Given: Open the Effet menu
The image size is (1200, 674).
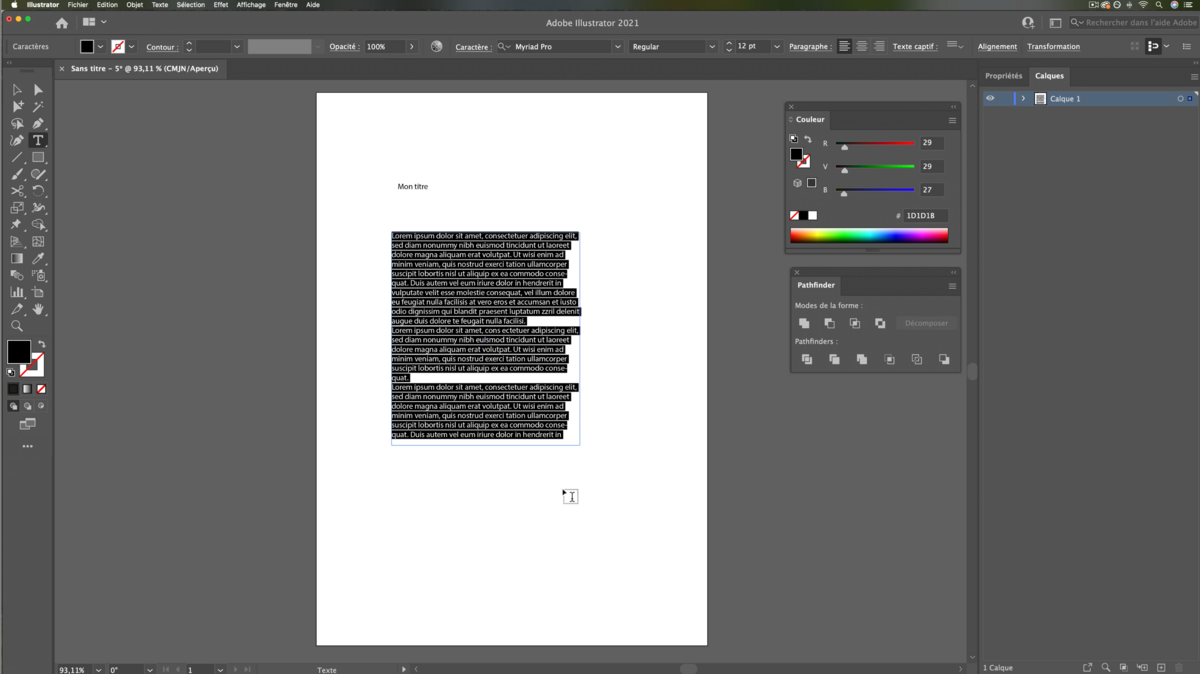Looking at the screenshot, I should [x=220, y=5].
